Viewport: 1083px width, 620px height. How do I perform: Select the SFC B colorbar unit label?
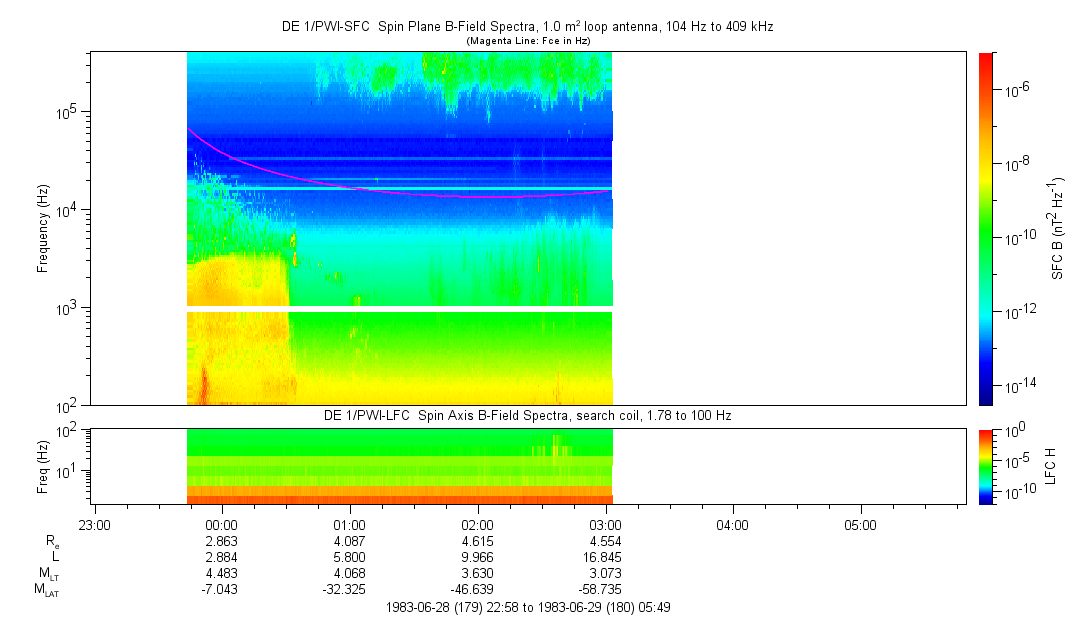tap(1058, 228)
